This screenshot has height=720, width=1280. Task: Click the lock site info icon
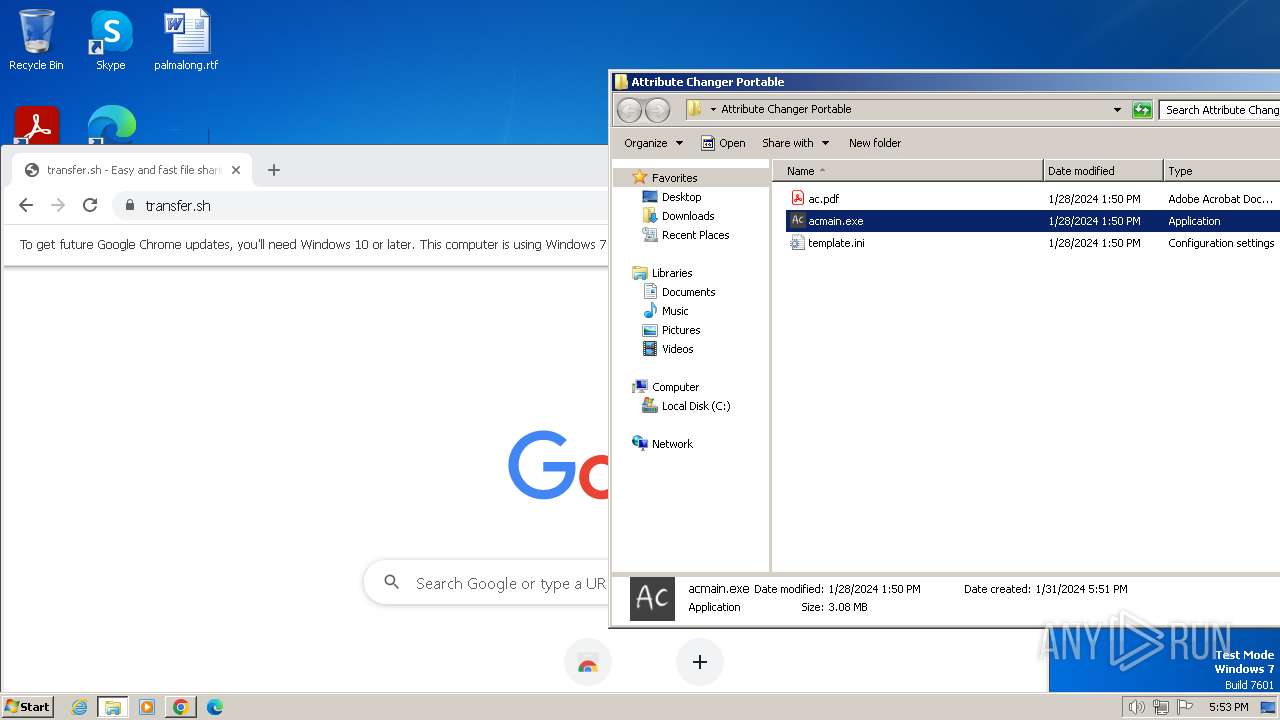[x=129, y=205]
